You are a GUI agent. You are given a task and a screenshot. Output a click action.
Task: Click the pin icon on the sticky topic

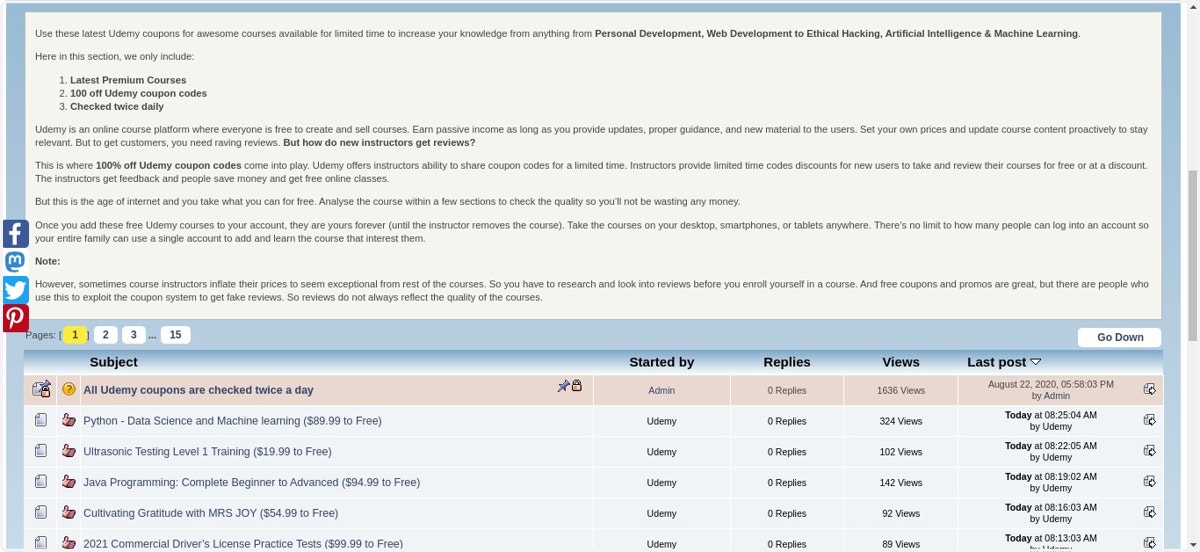(x=563, y=386)
